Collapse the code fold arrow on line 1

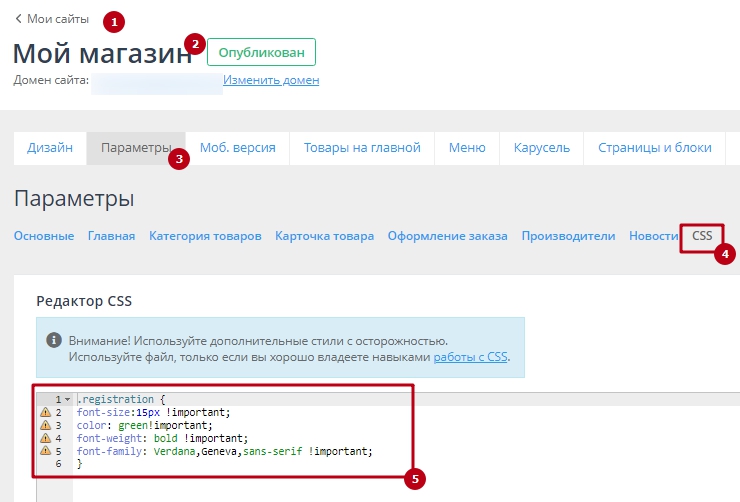click(67, 399)
